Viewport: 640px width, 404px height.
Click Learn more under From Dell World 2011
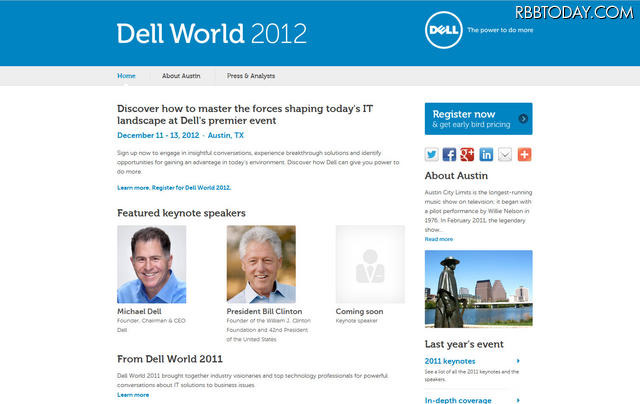(133, 395)
